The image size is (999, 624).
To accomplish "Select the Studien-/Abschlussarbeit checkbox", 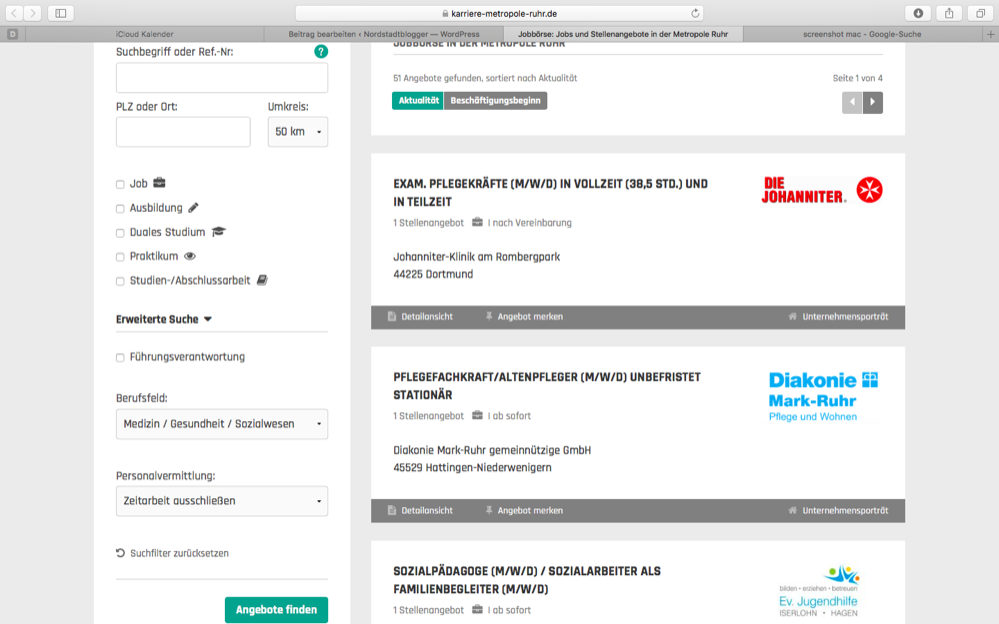I will coord(120,281).
